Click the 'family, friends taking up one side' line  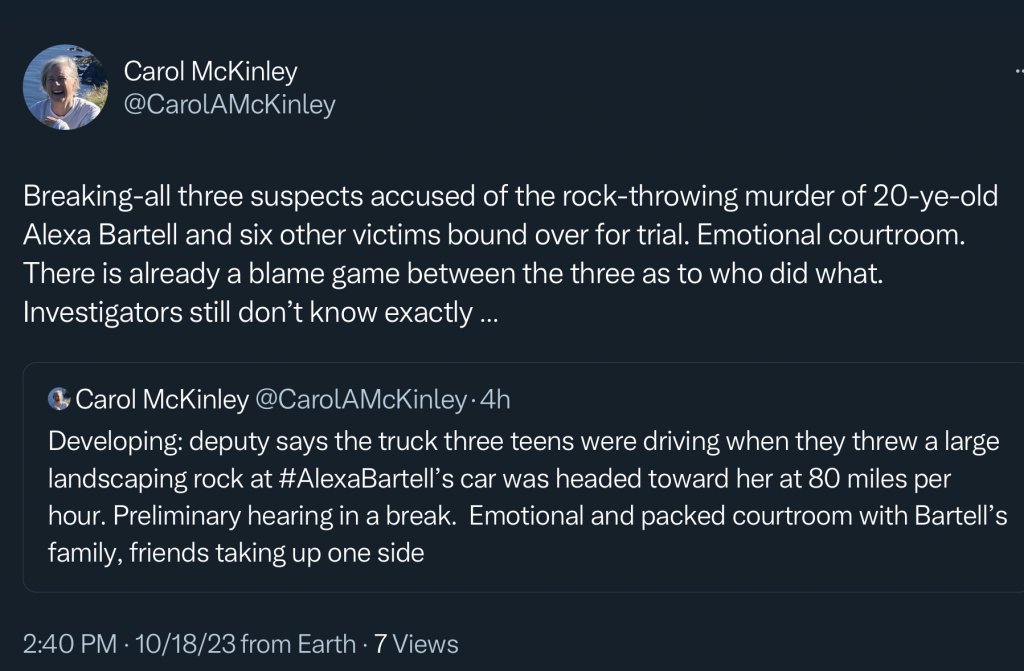click(236, 552)
